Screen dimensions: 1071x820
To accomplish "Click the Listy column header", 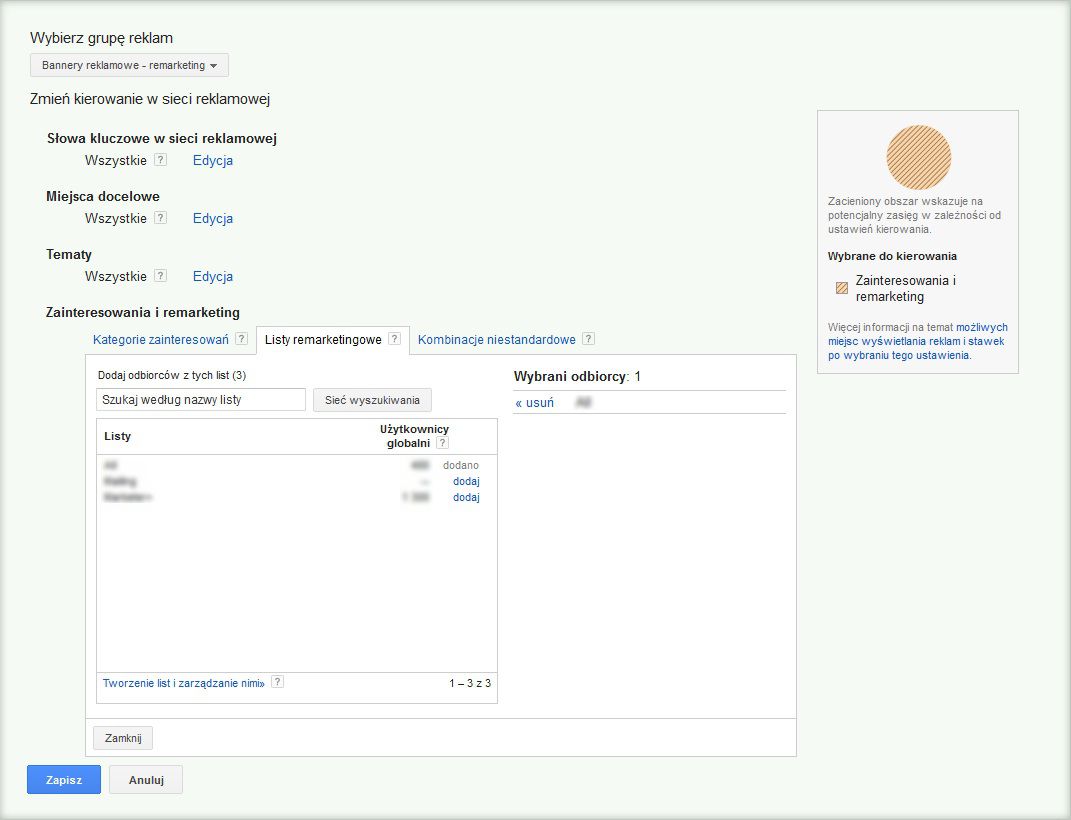I will (117, 436).
